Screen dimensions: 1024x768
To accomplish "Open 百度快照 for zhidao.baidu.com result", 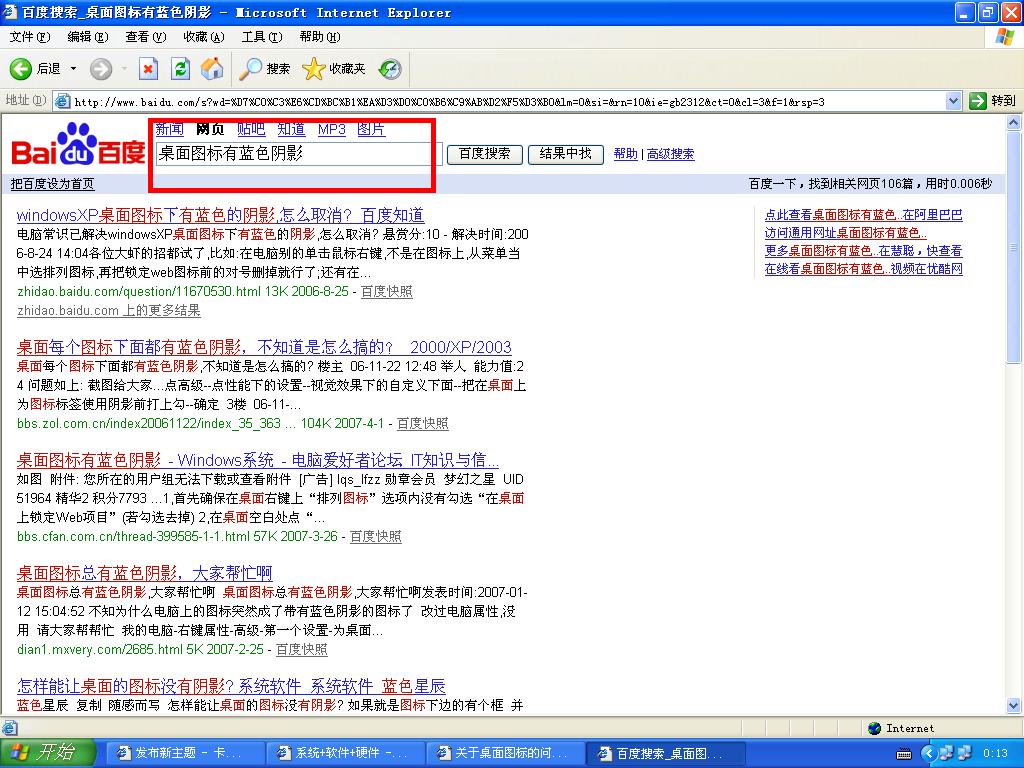I will (x=387, y=291).
